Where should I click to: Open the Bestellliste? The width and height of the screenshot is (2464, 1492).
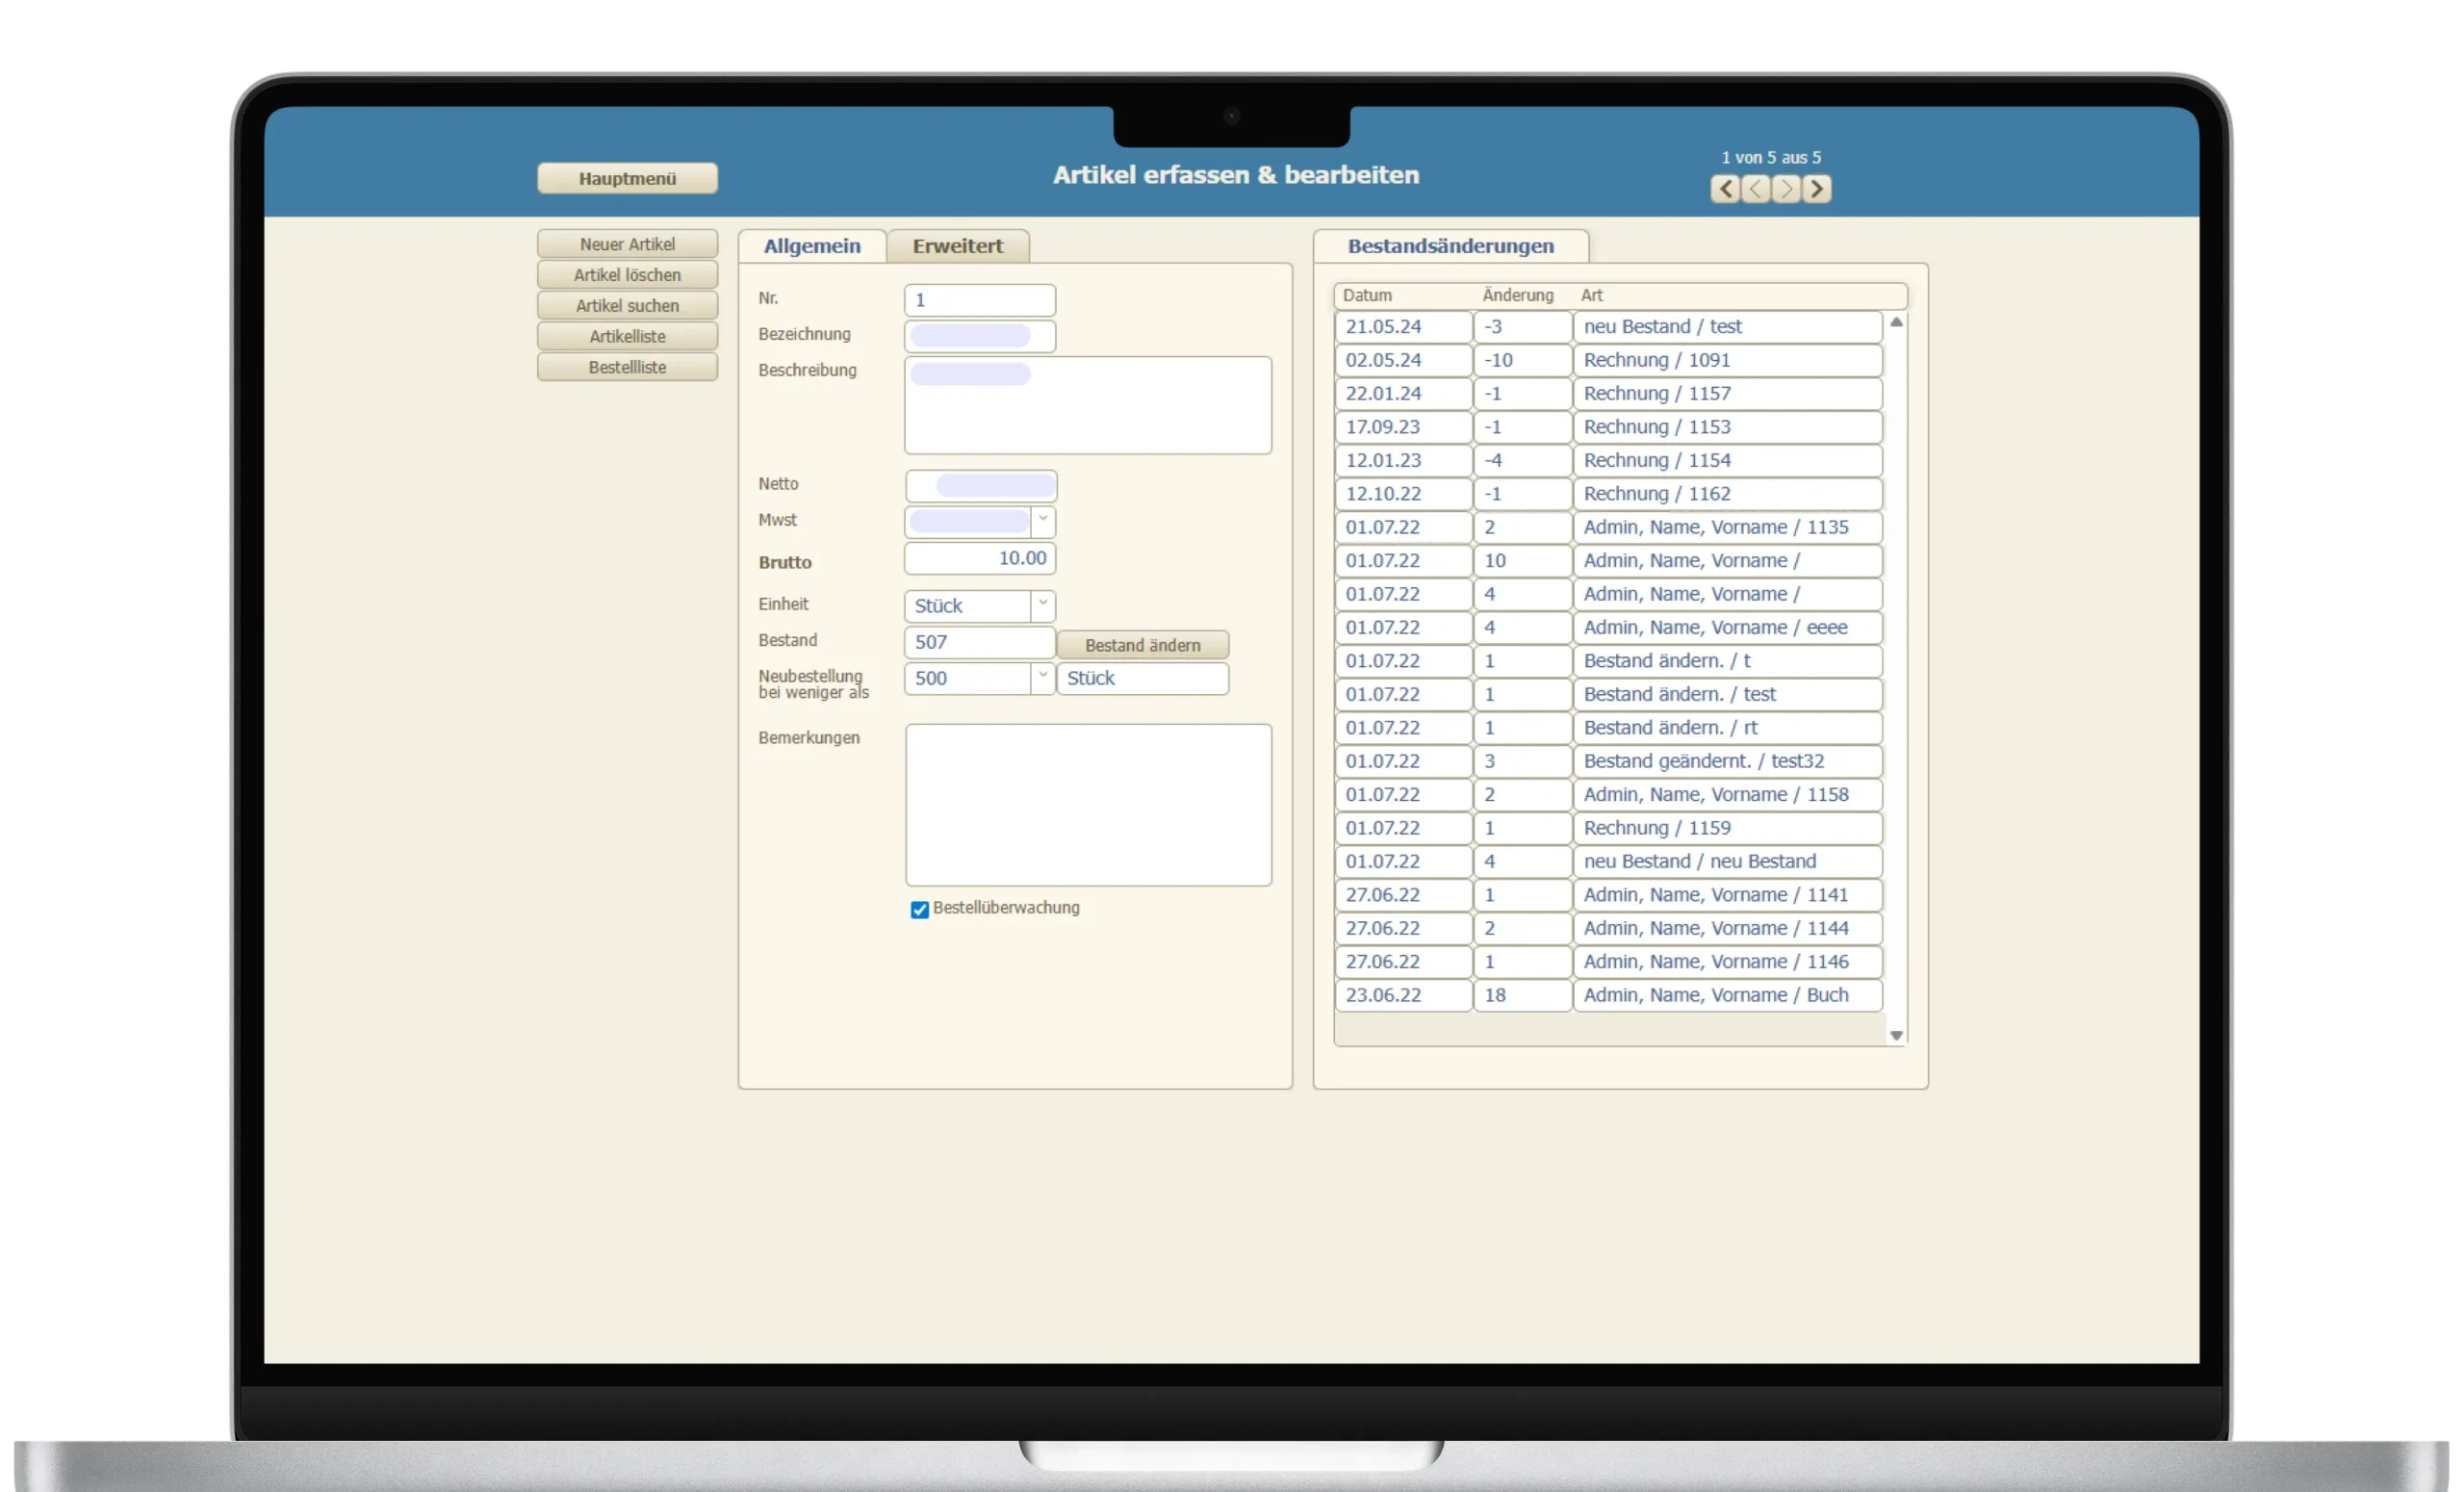(x=627, y=367)
